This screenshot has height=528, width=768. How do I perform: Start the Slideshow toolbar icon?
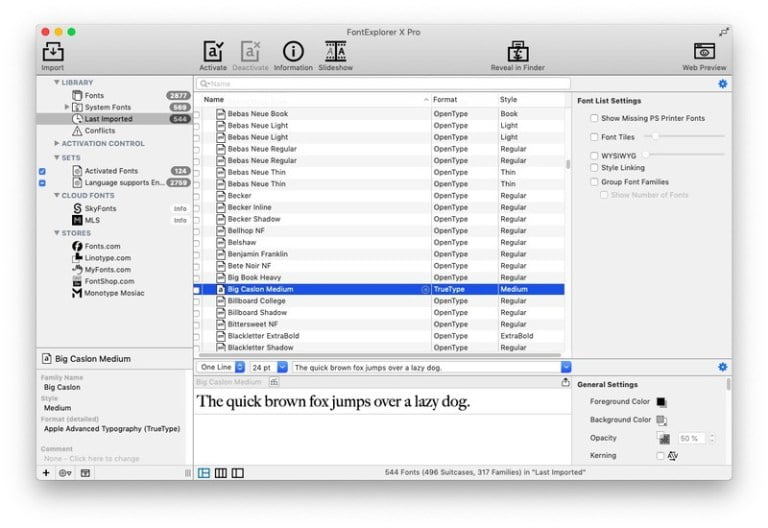(x=336, y=51)
